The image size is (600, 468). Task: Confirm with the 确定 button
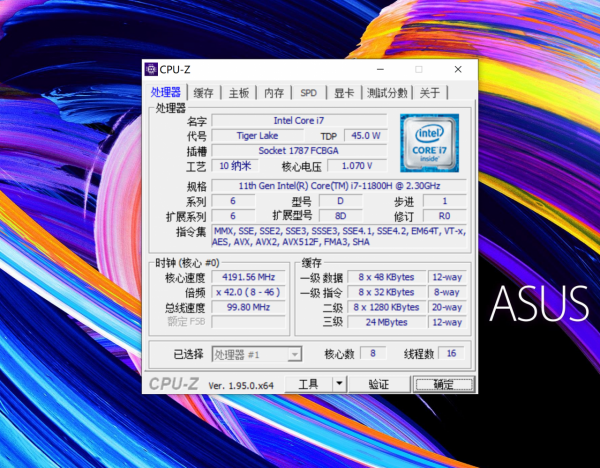[x=436, y=384]
